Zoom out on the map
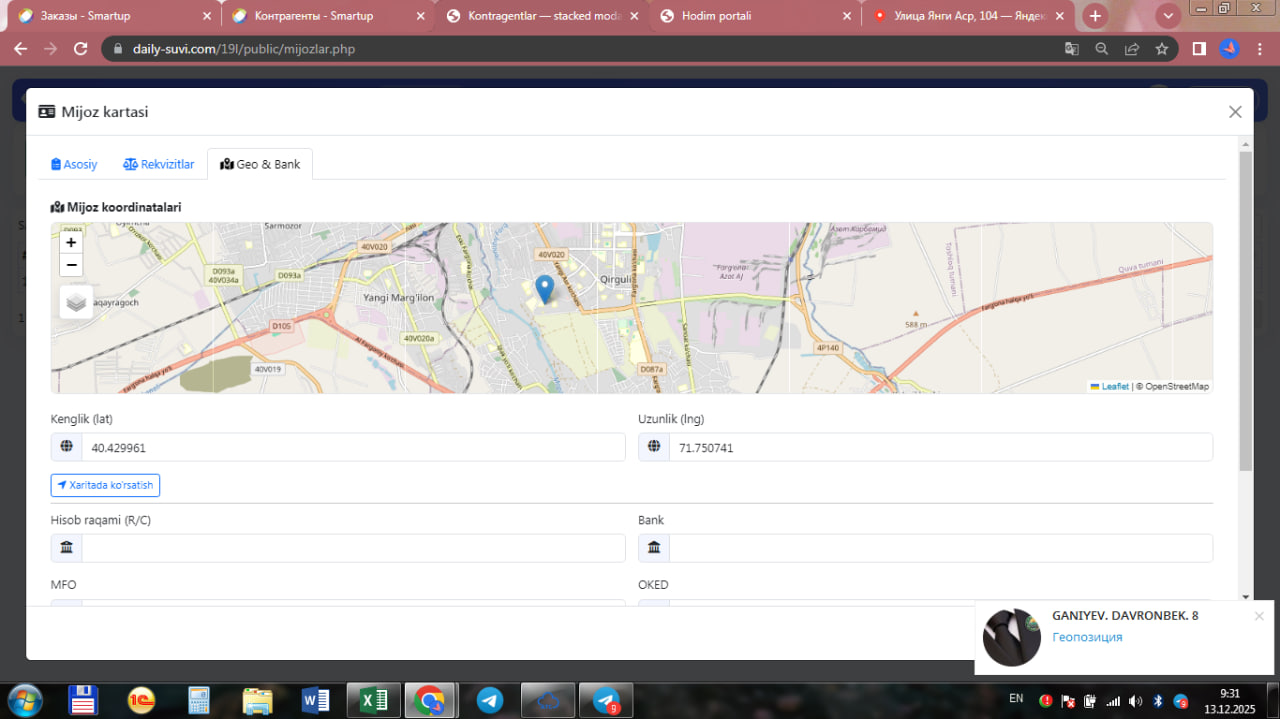Screen dimensions: 1280x719 tap(71, 265)
